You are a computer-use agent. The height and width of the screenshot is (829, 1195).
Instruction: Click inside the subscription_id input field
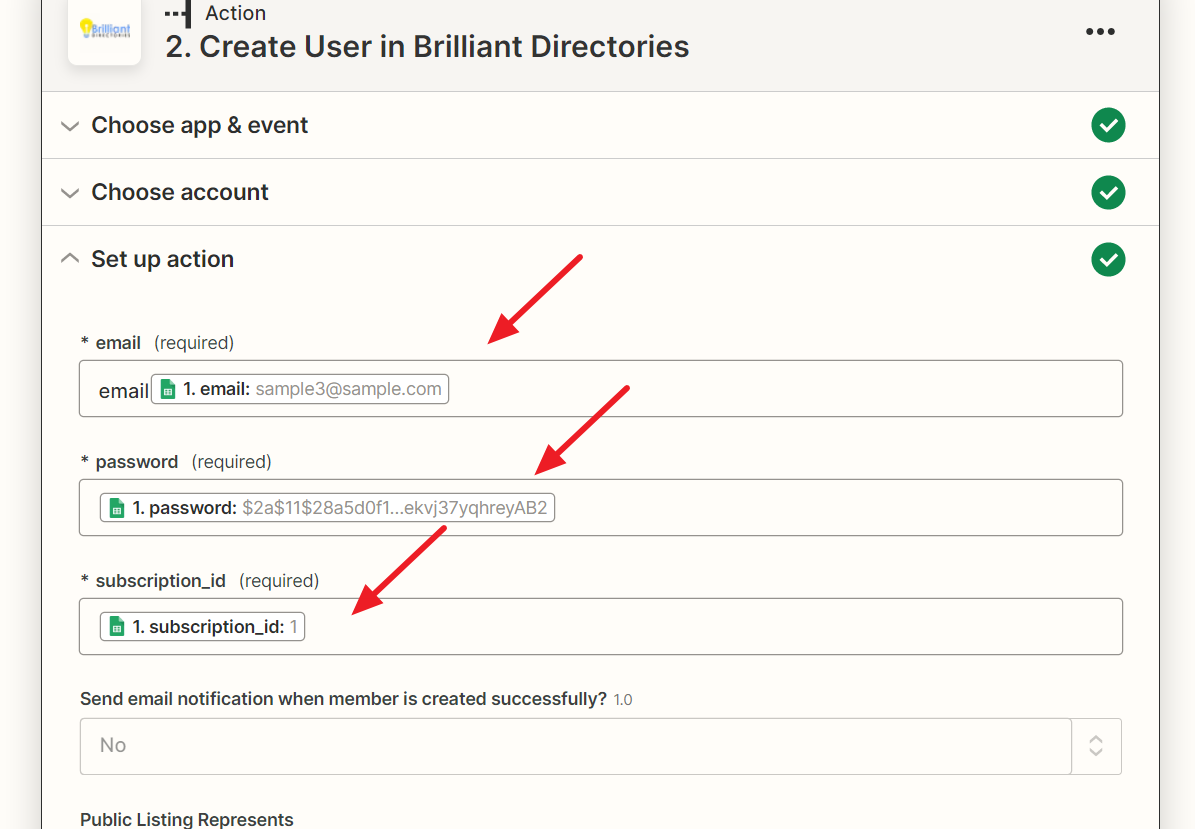click(x=601, y=626)
